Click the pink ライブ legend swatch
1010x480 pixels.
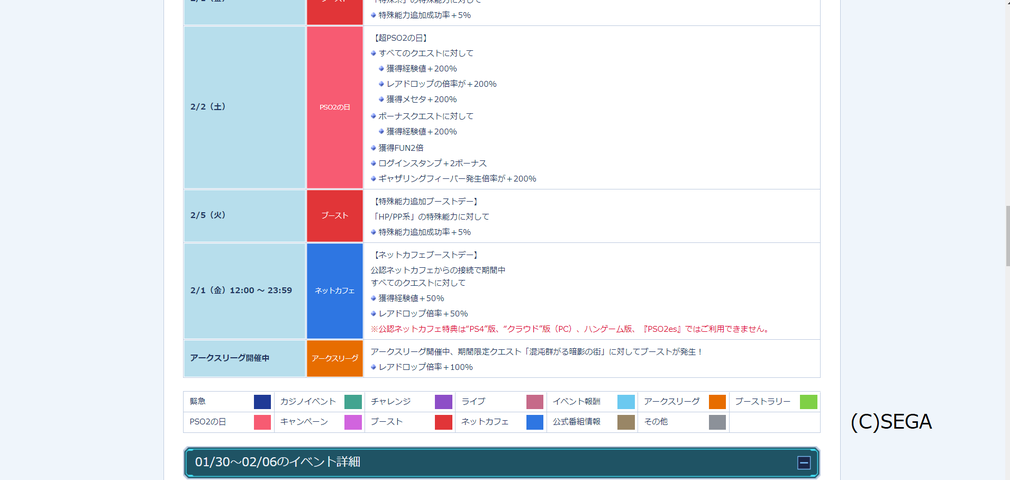point(535,402)
